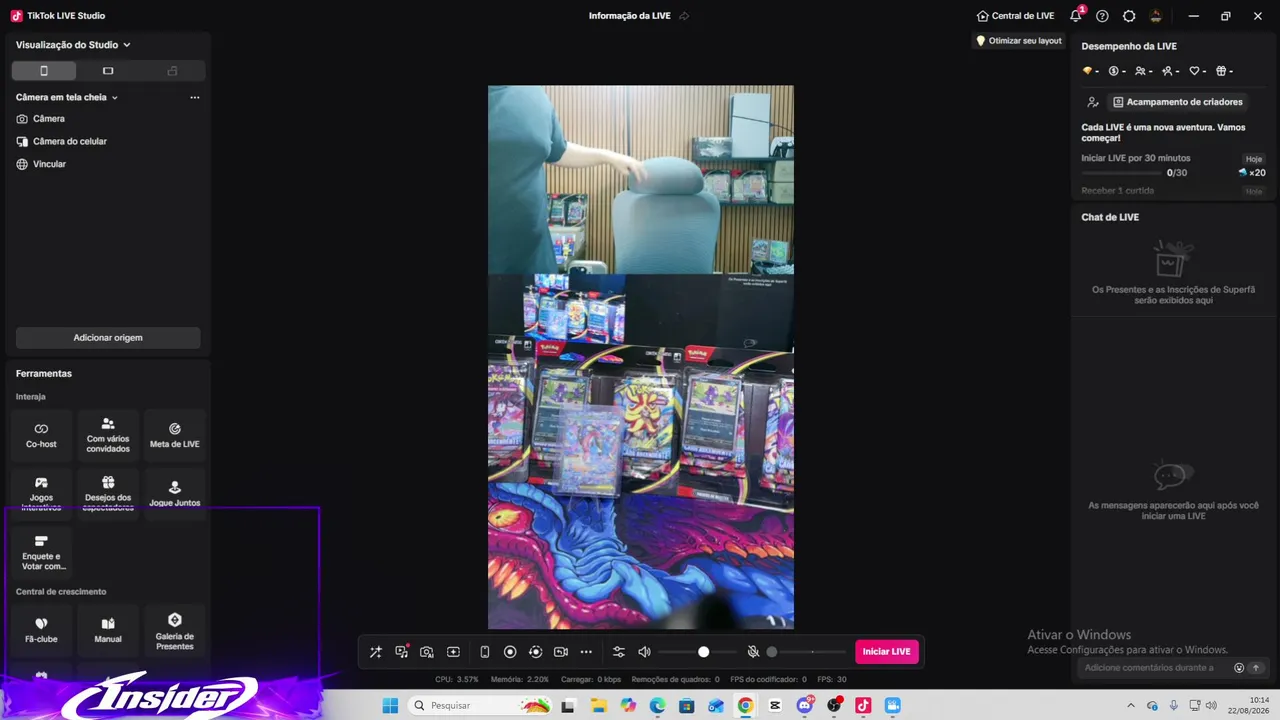Click the Windows taskbar search box
1280x720 pixels.
482,705
